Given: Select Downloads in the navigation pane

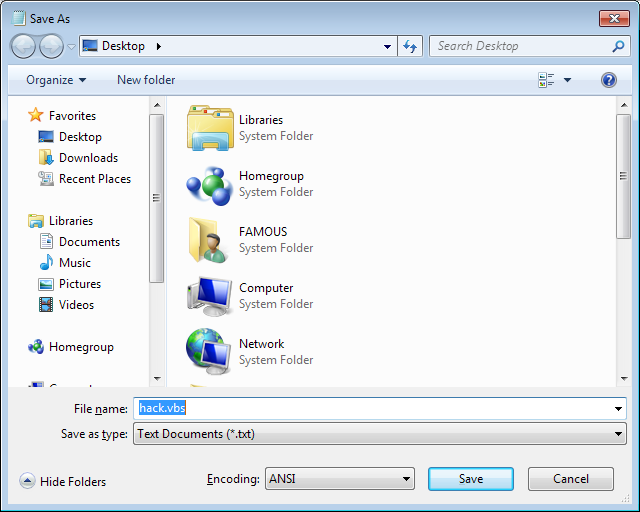Looking at the screenshot, I should [88, 158].
